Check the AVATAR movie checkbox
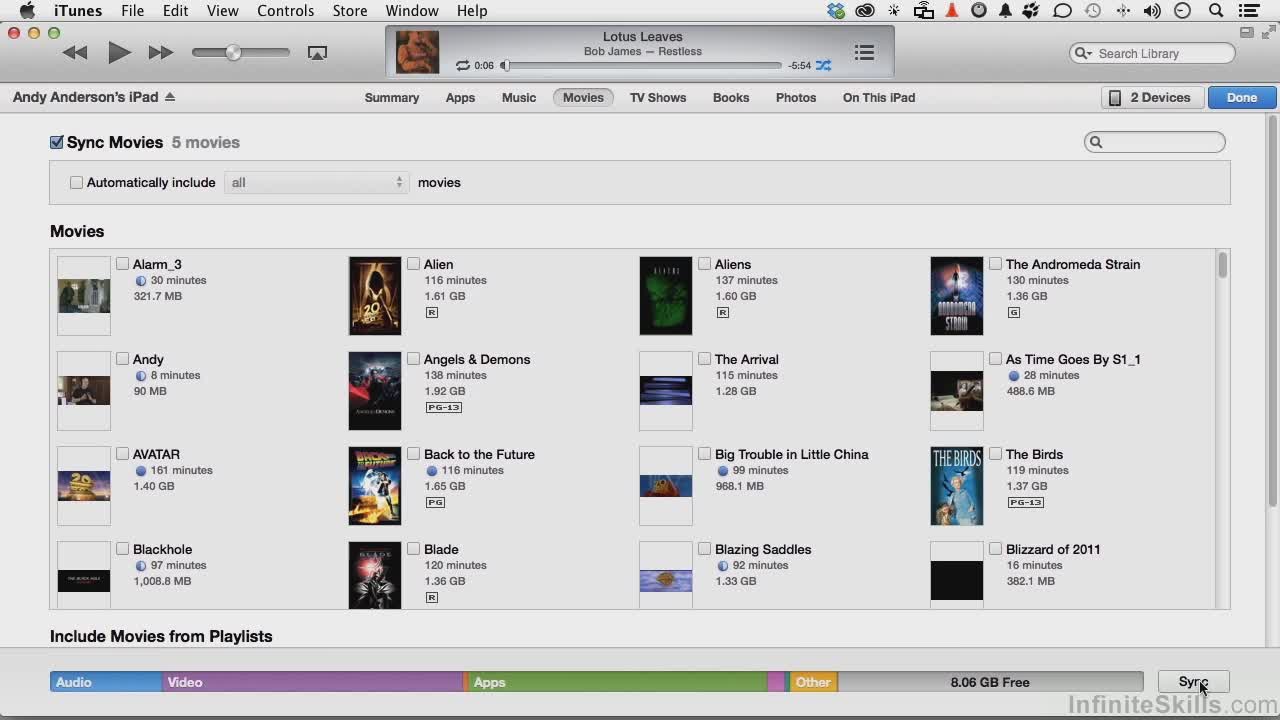The image size is (1280, 720). pyautogui.click(x=122, y=454)
